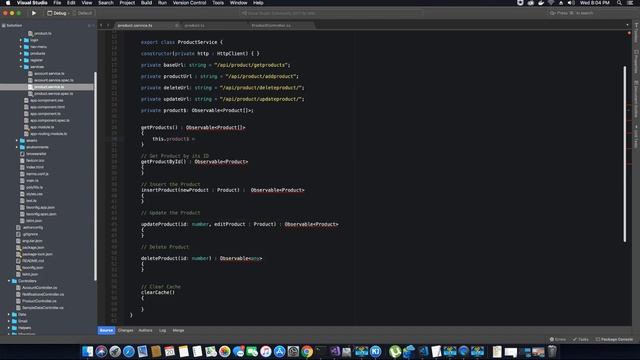640x360 pixels.
Task: Collapse the Controllers folder
Action: tap(9, 281)
